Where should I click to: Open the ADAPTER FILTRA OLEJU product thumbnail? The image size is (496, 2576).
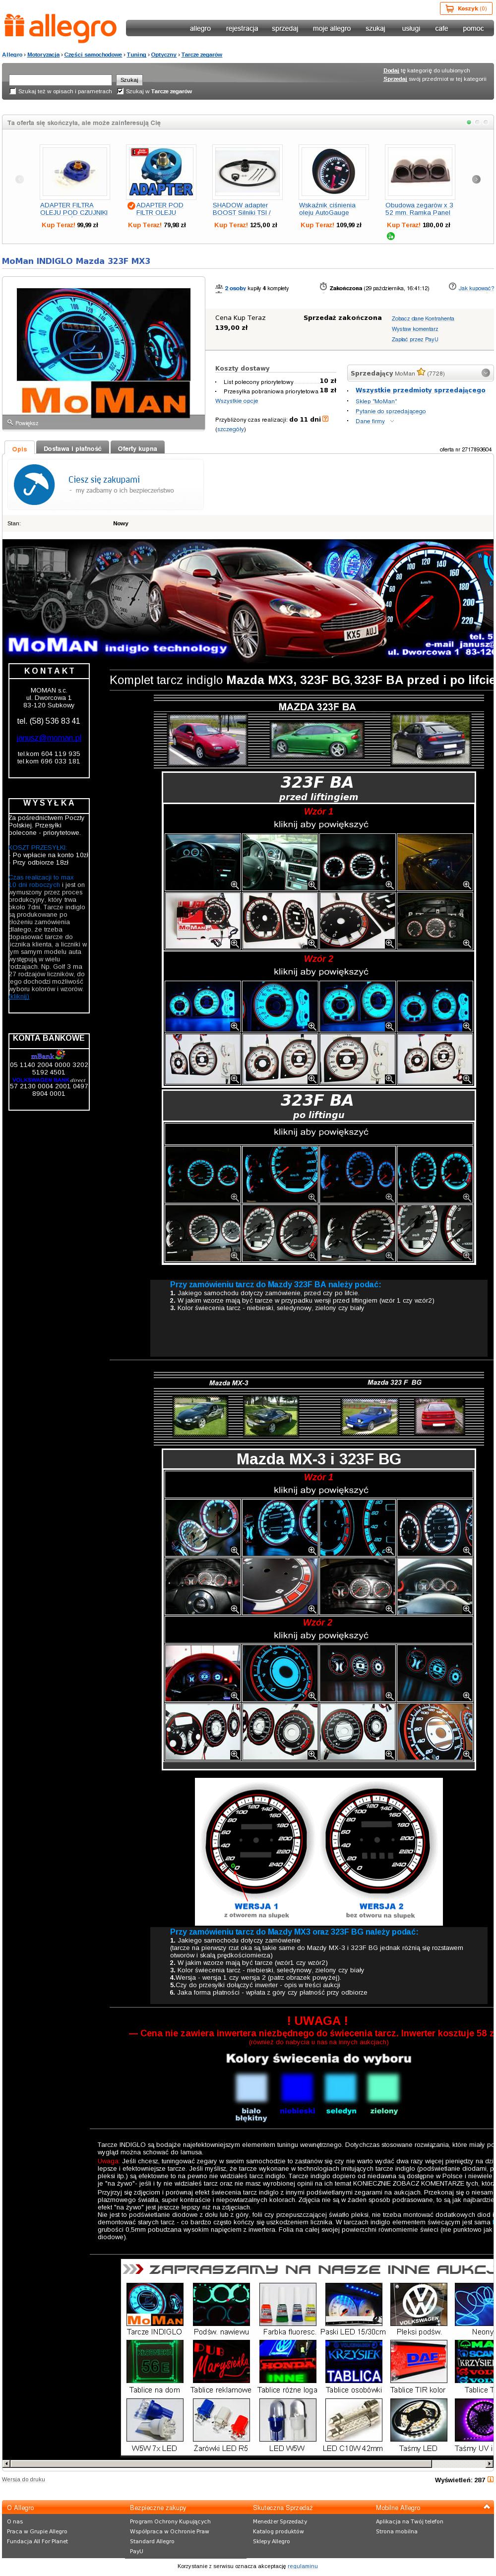pyautogui.click(x=74, y=172)
